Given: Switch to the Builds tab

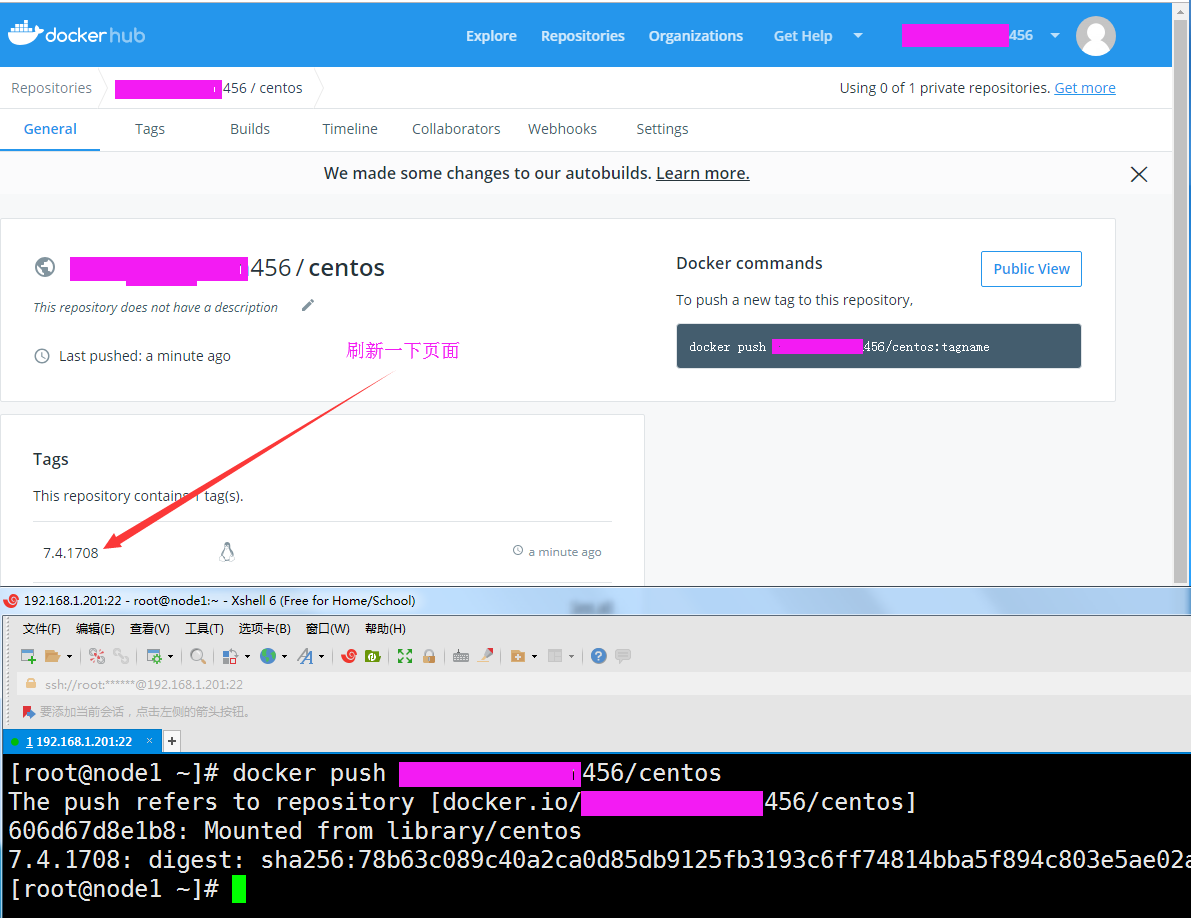Looking at the screenshot, I should 250,129.
